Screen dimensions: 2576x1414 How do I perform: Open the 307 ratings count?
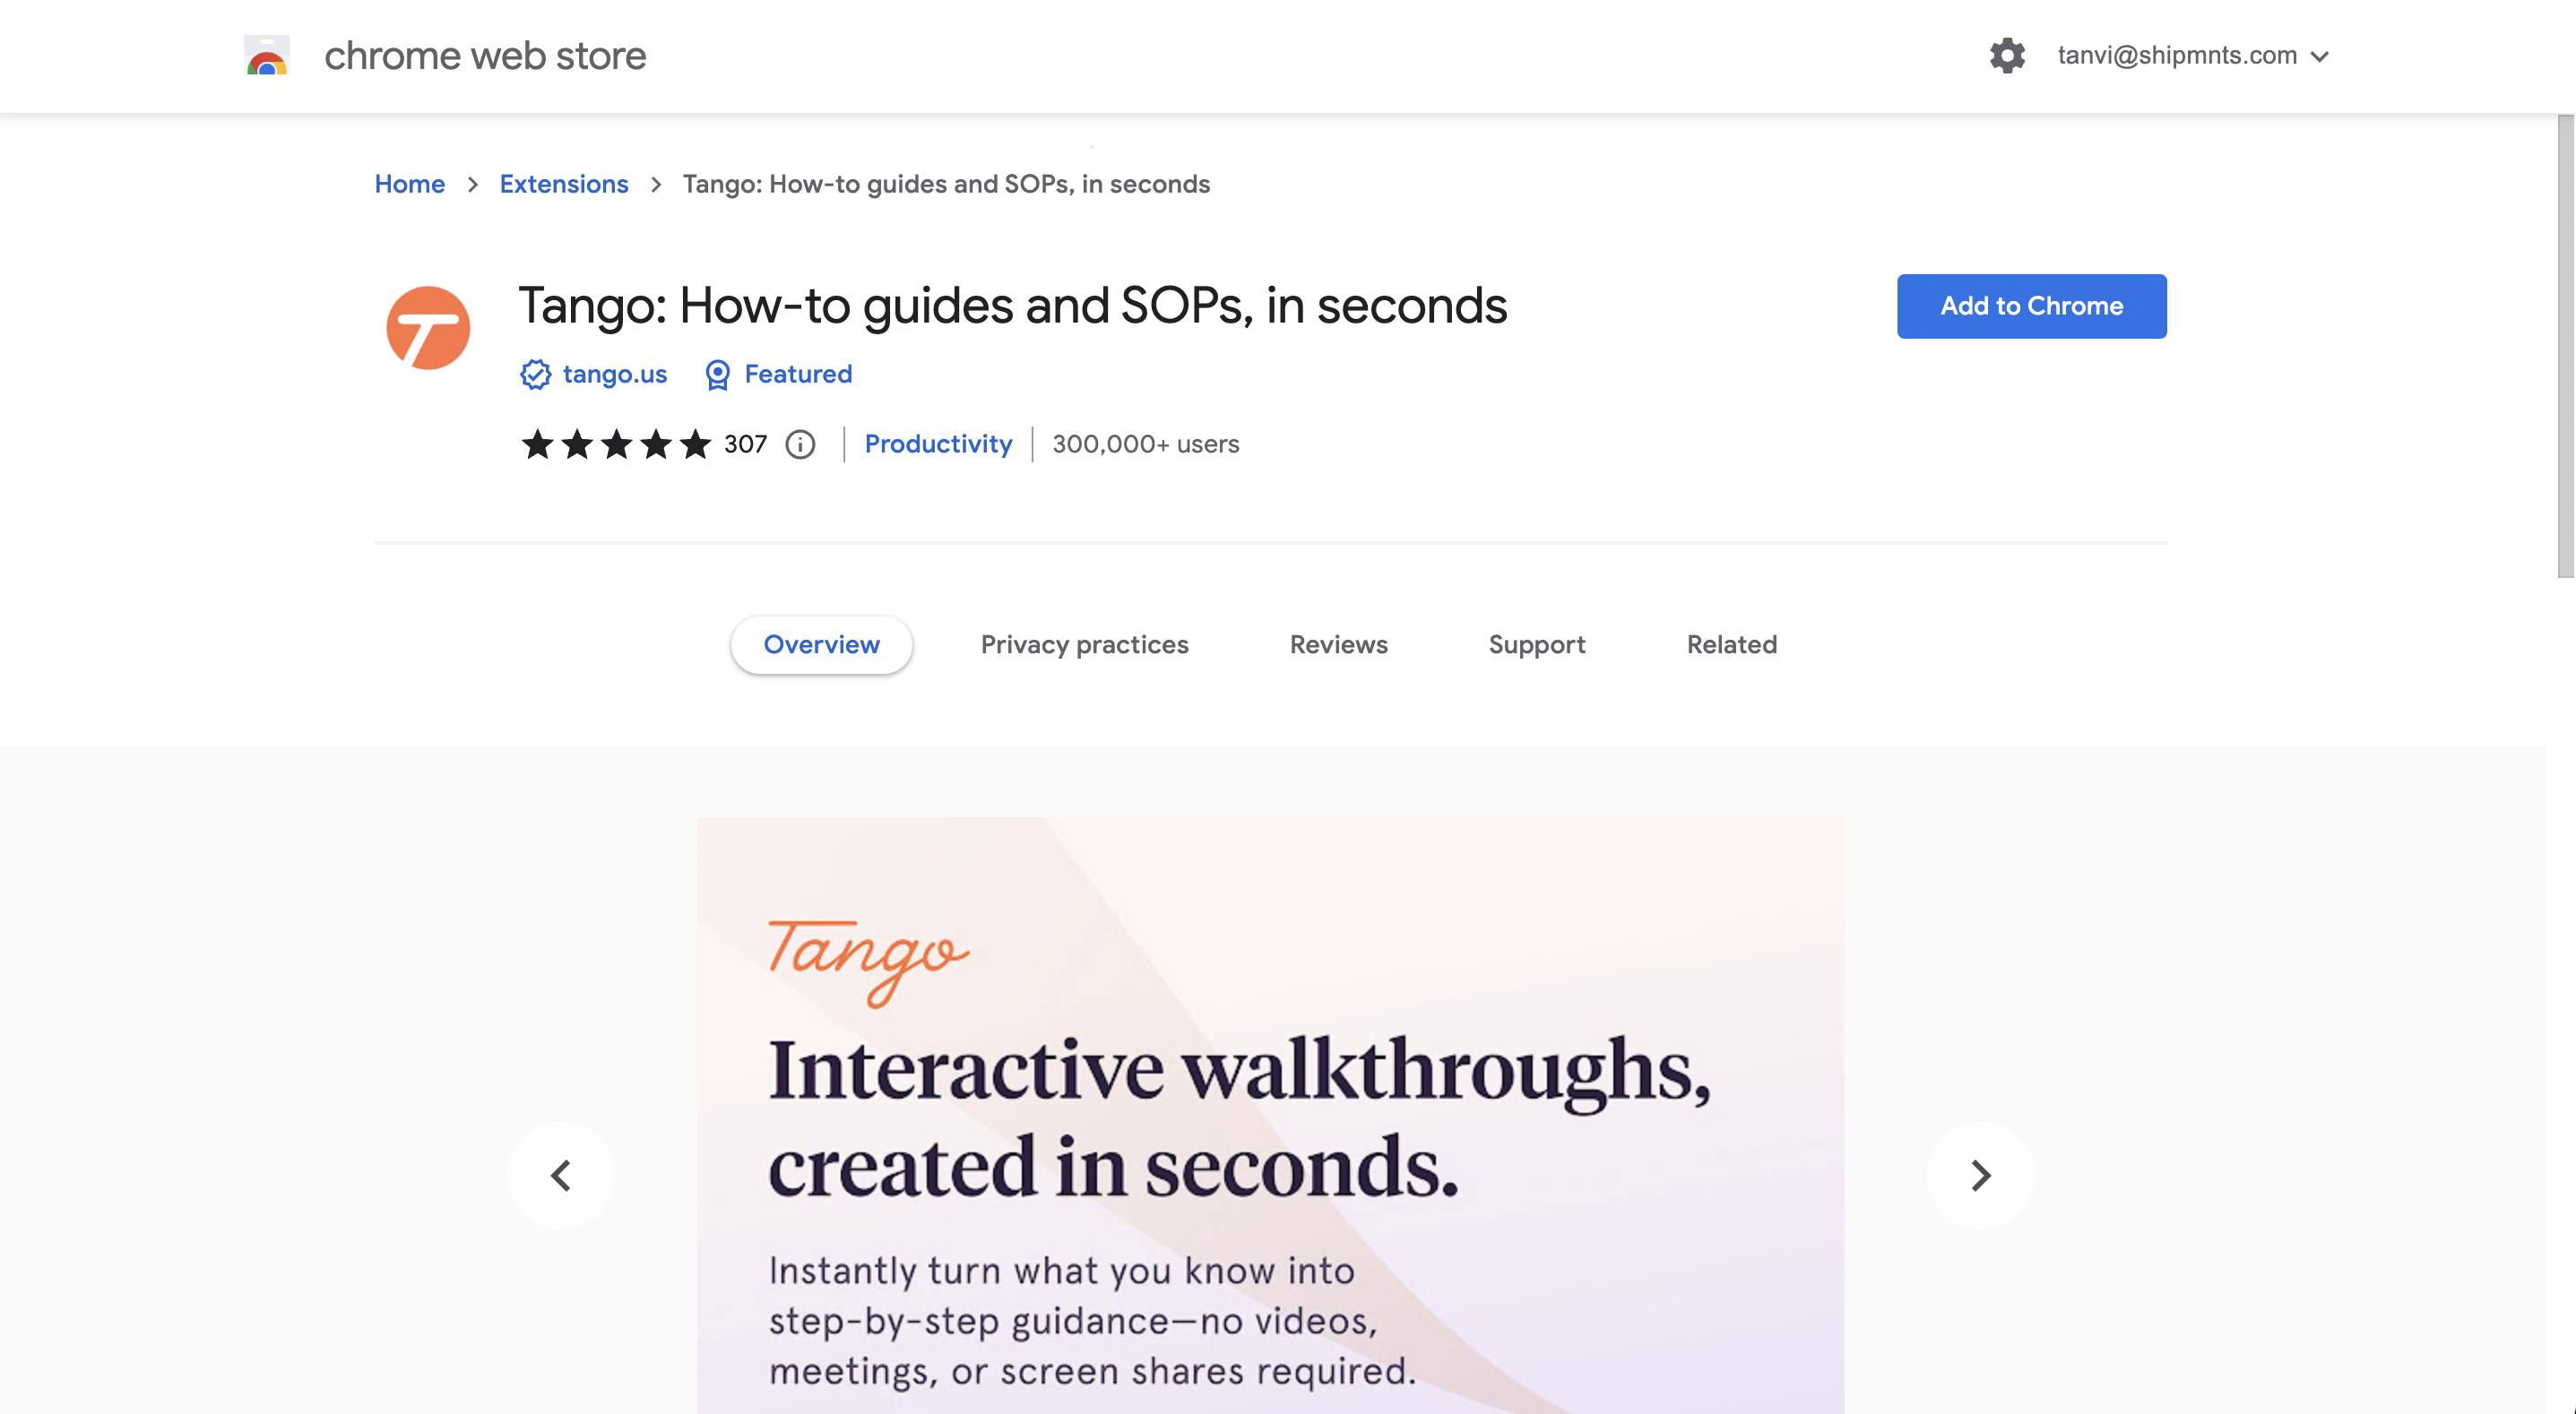pos(745,444)
